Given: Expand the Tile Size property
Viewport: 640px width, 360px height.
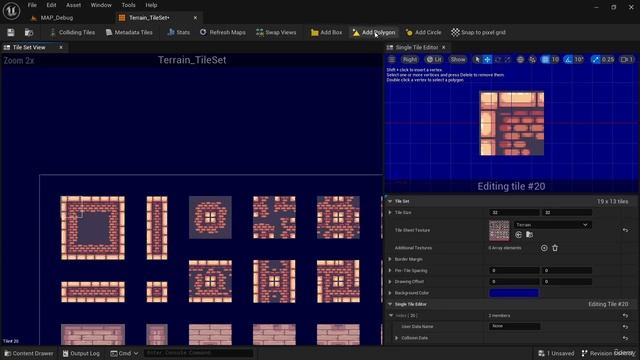Looking at the screenshot, I should pyautogui.click(x=390, y=213).
